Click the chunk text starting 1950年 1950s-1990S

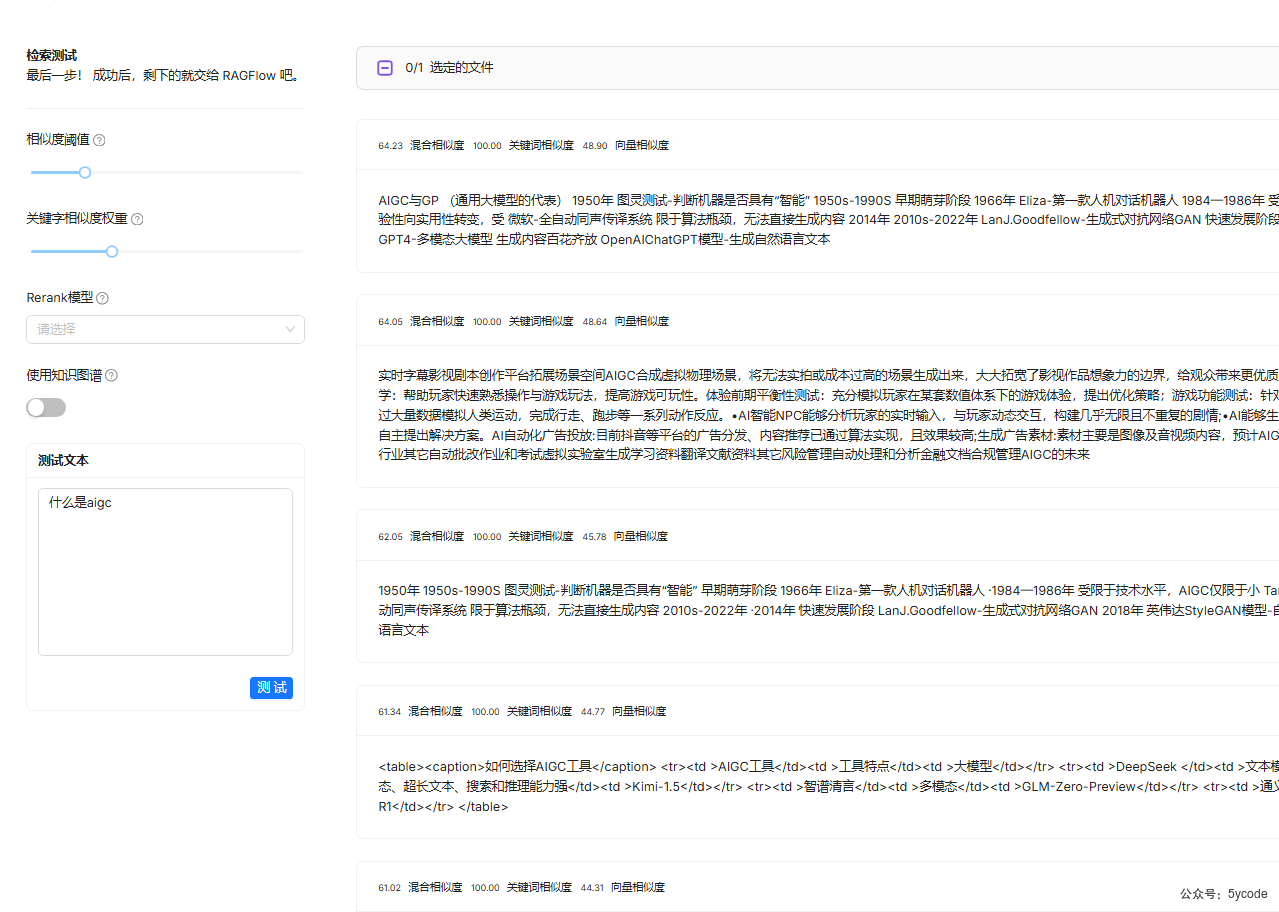click(828, 610)
